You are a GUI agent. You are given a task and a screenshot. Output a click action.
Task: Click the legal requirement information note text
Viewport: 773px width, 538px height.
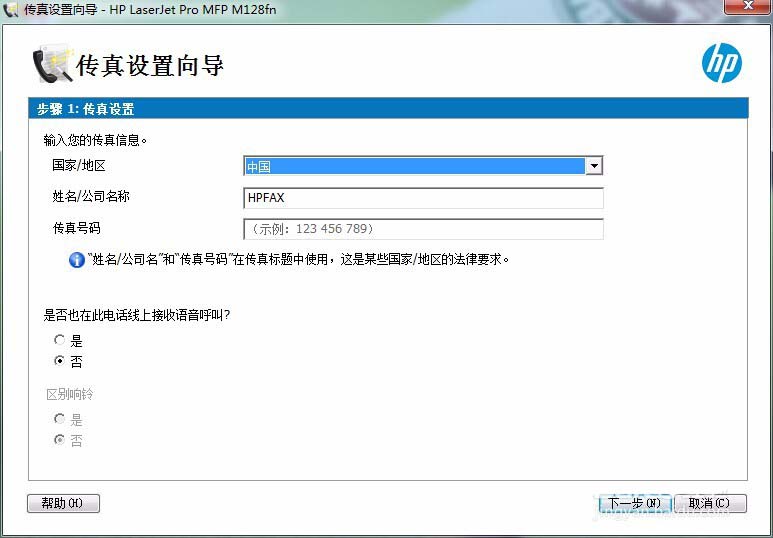299,259
